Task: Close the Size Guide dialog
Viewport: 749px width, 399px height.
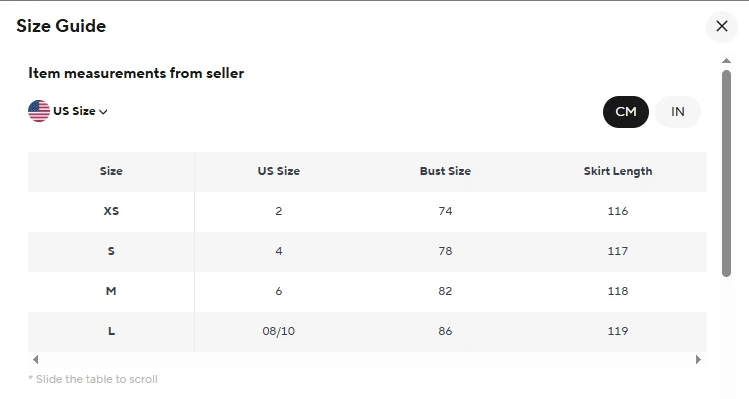Action: click(722, 26)
